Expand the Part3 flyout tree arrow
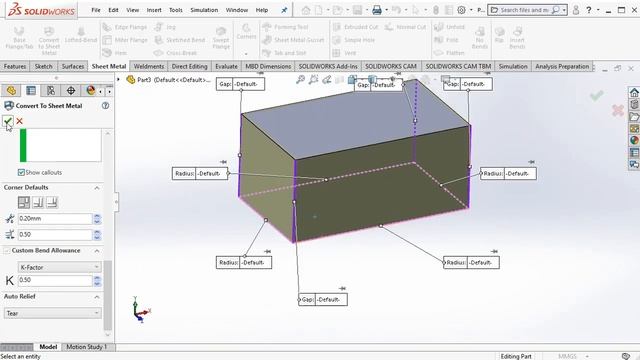This screenshot has height=360, width=640. coord(118,80)
